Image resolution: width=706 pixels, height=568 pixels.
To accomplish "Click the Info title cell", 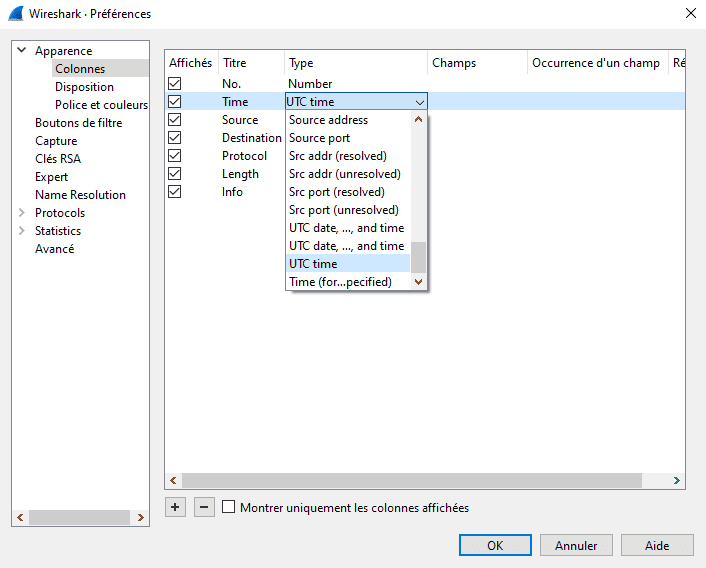I will click(232, 192).
